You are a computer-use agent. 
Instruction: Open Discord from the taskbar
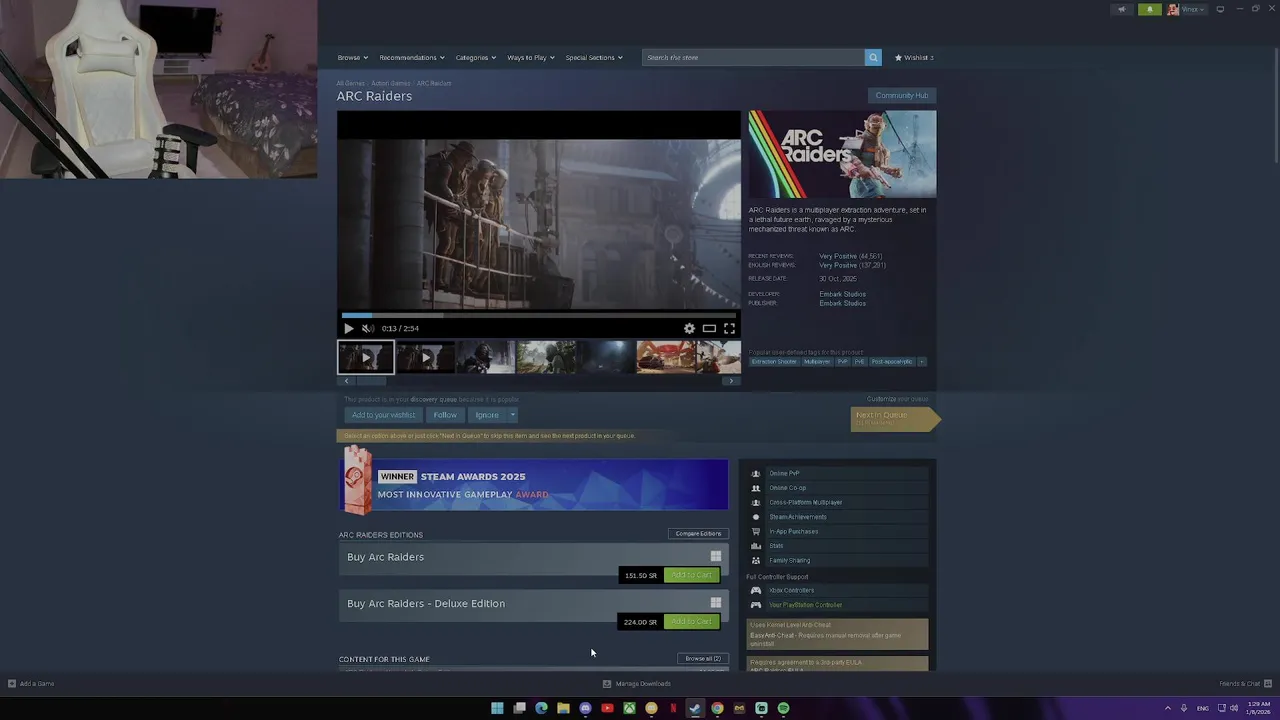(585, 708)
